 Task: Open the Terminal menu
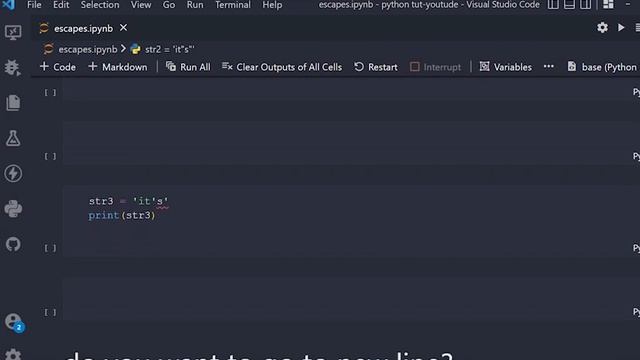(x=233, y=5)
